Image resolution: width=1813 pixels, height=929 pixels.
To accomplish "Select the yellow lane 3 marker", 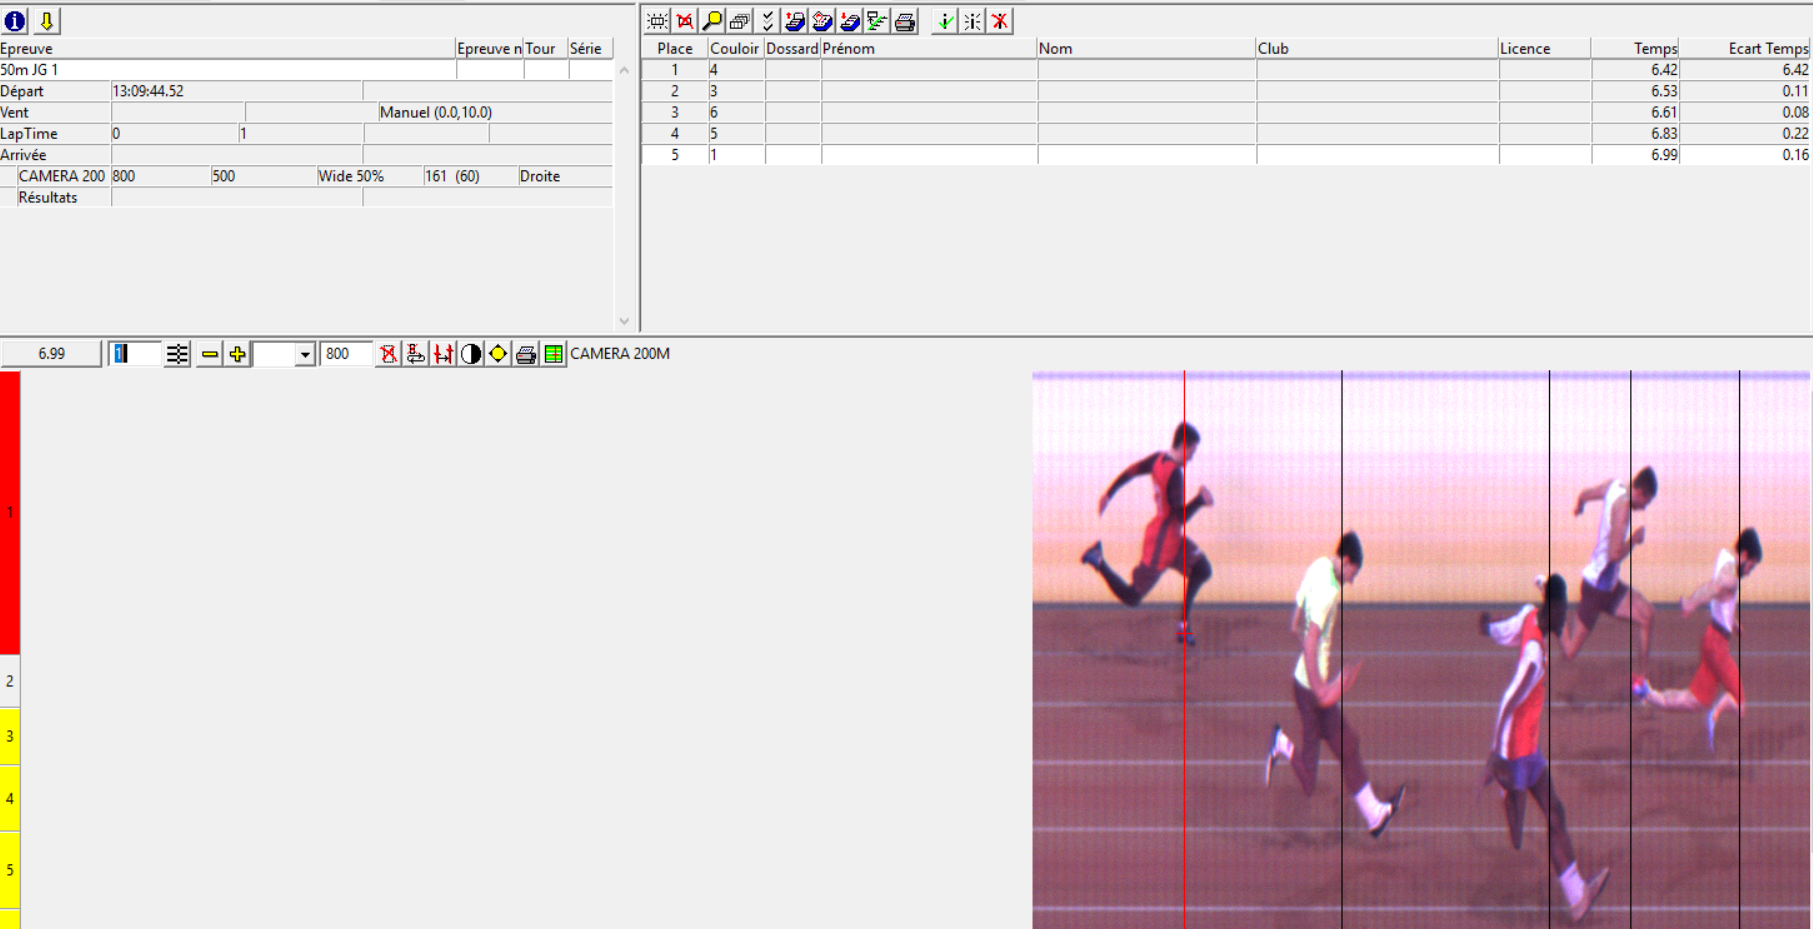I will [x=10, y=736].
